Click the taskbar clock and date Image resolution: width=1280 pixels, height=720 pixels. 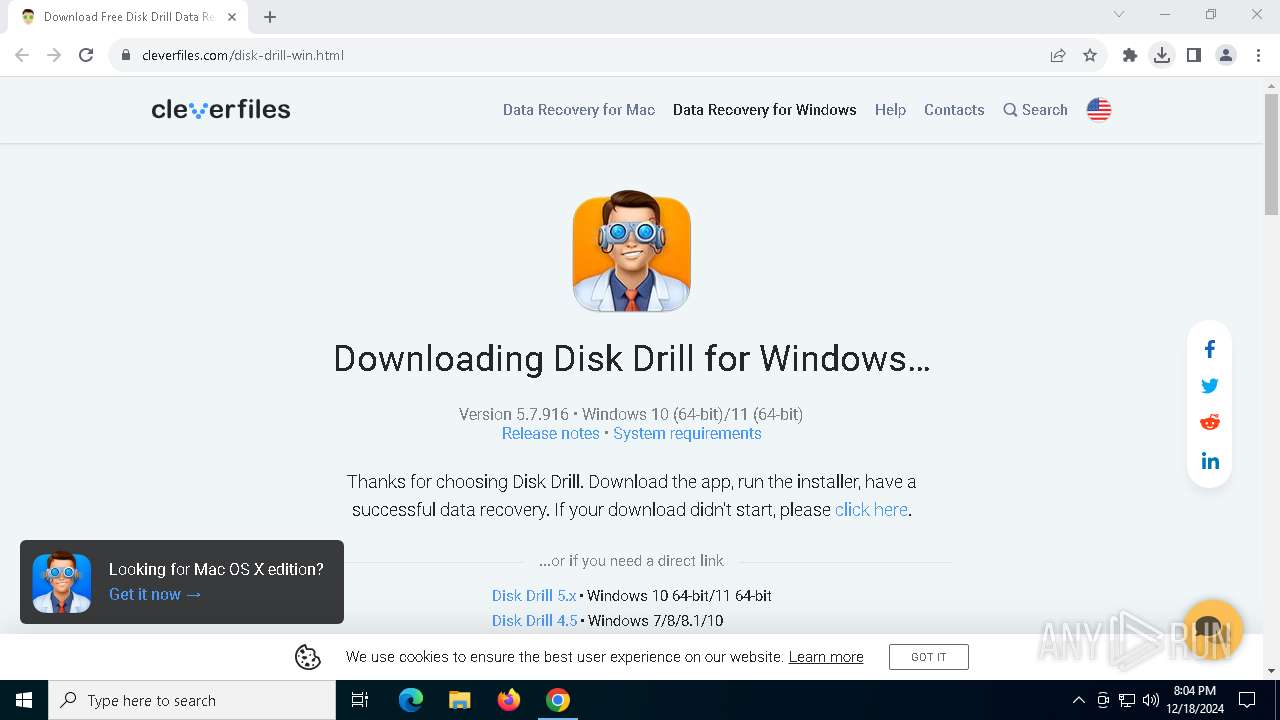point(1195,700)
